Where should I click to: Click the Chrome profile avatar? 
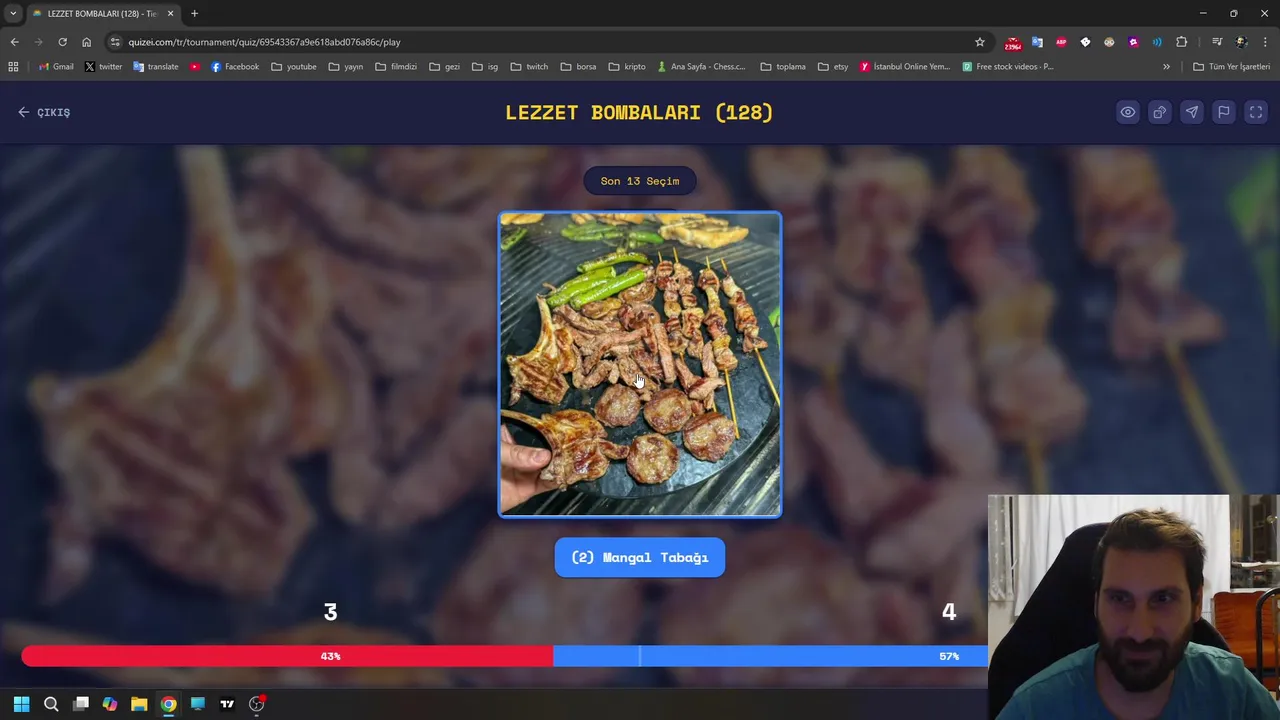1241,42
